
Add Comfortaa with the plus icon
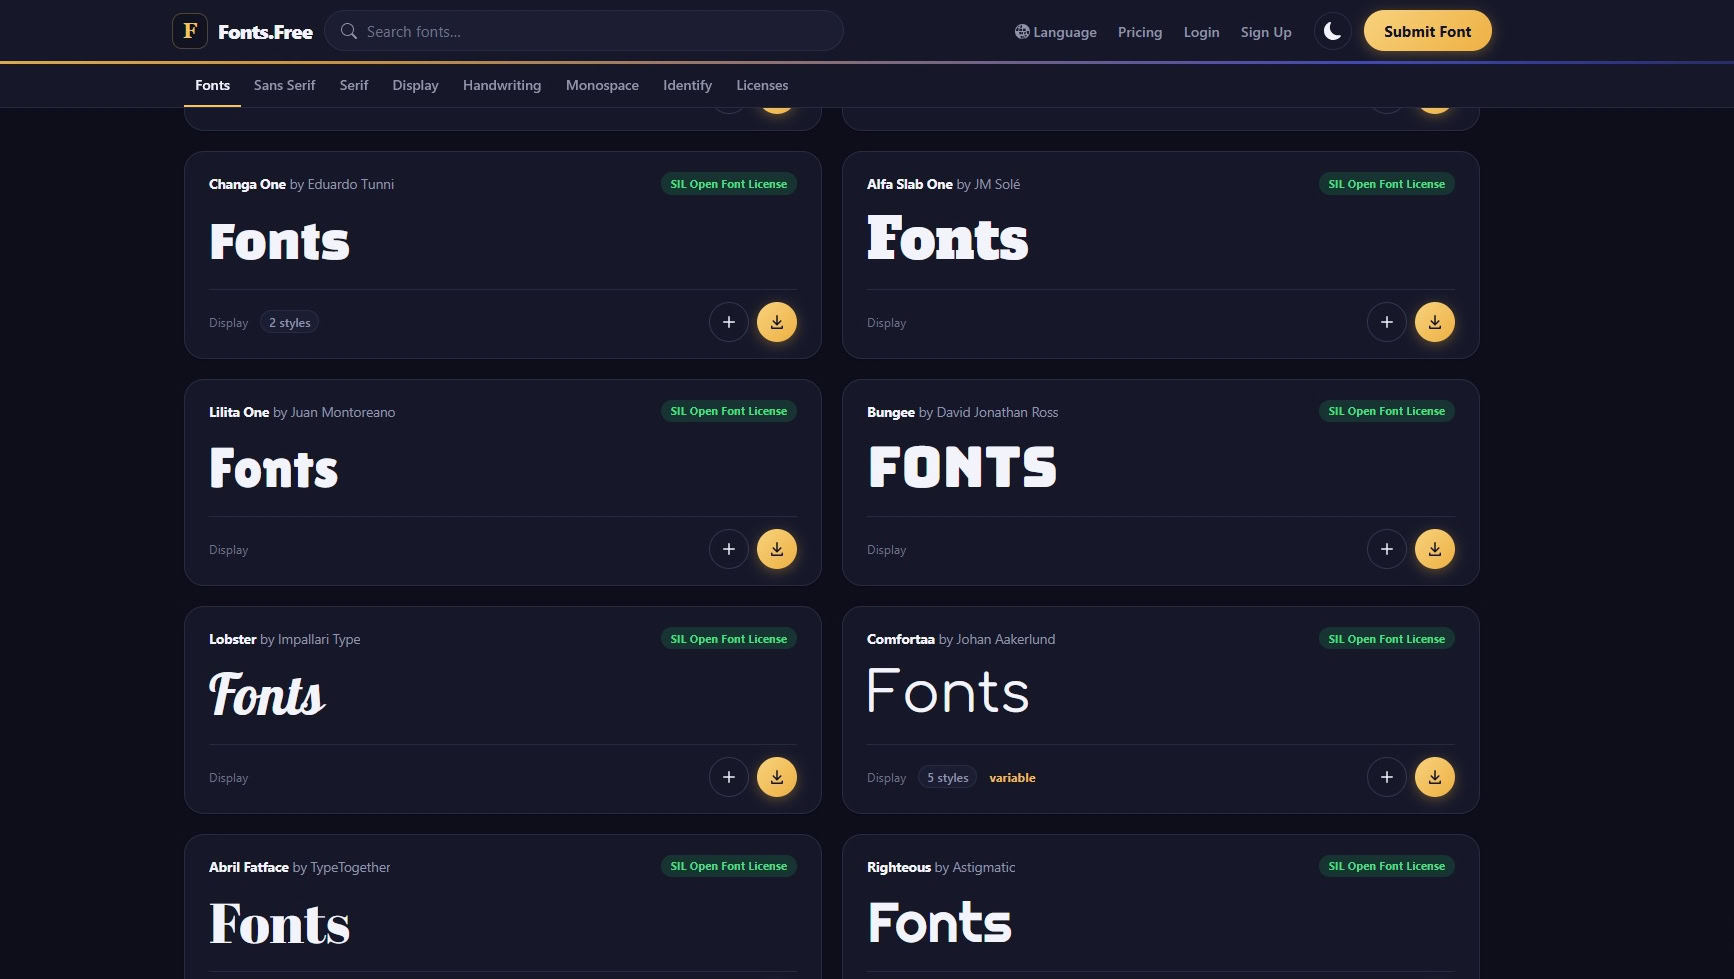click(1387, 777)
